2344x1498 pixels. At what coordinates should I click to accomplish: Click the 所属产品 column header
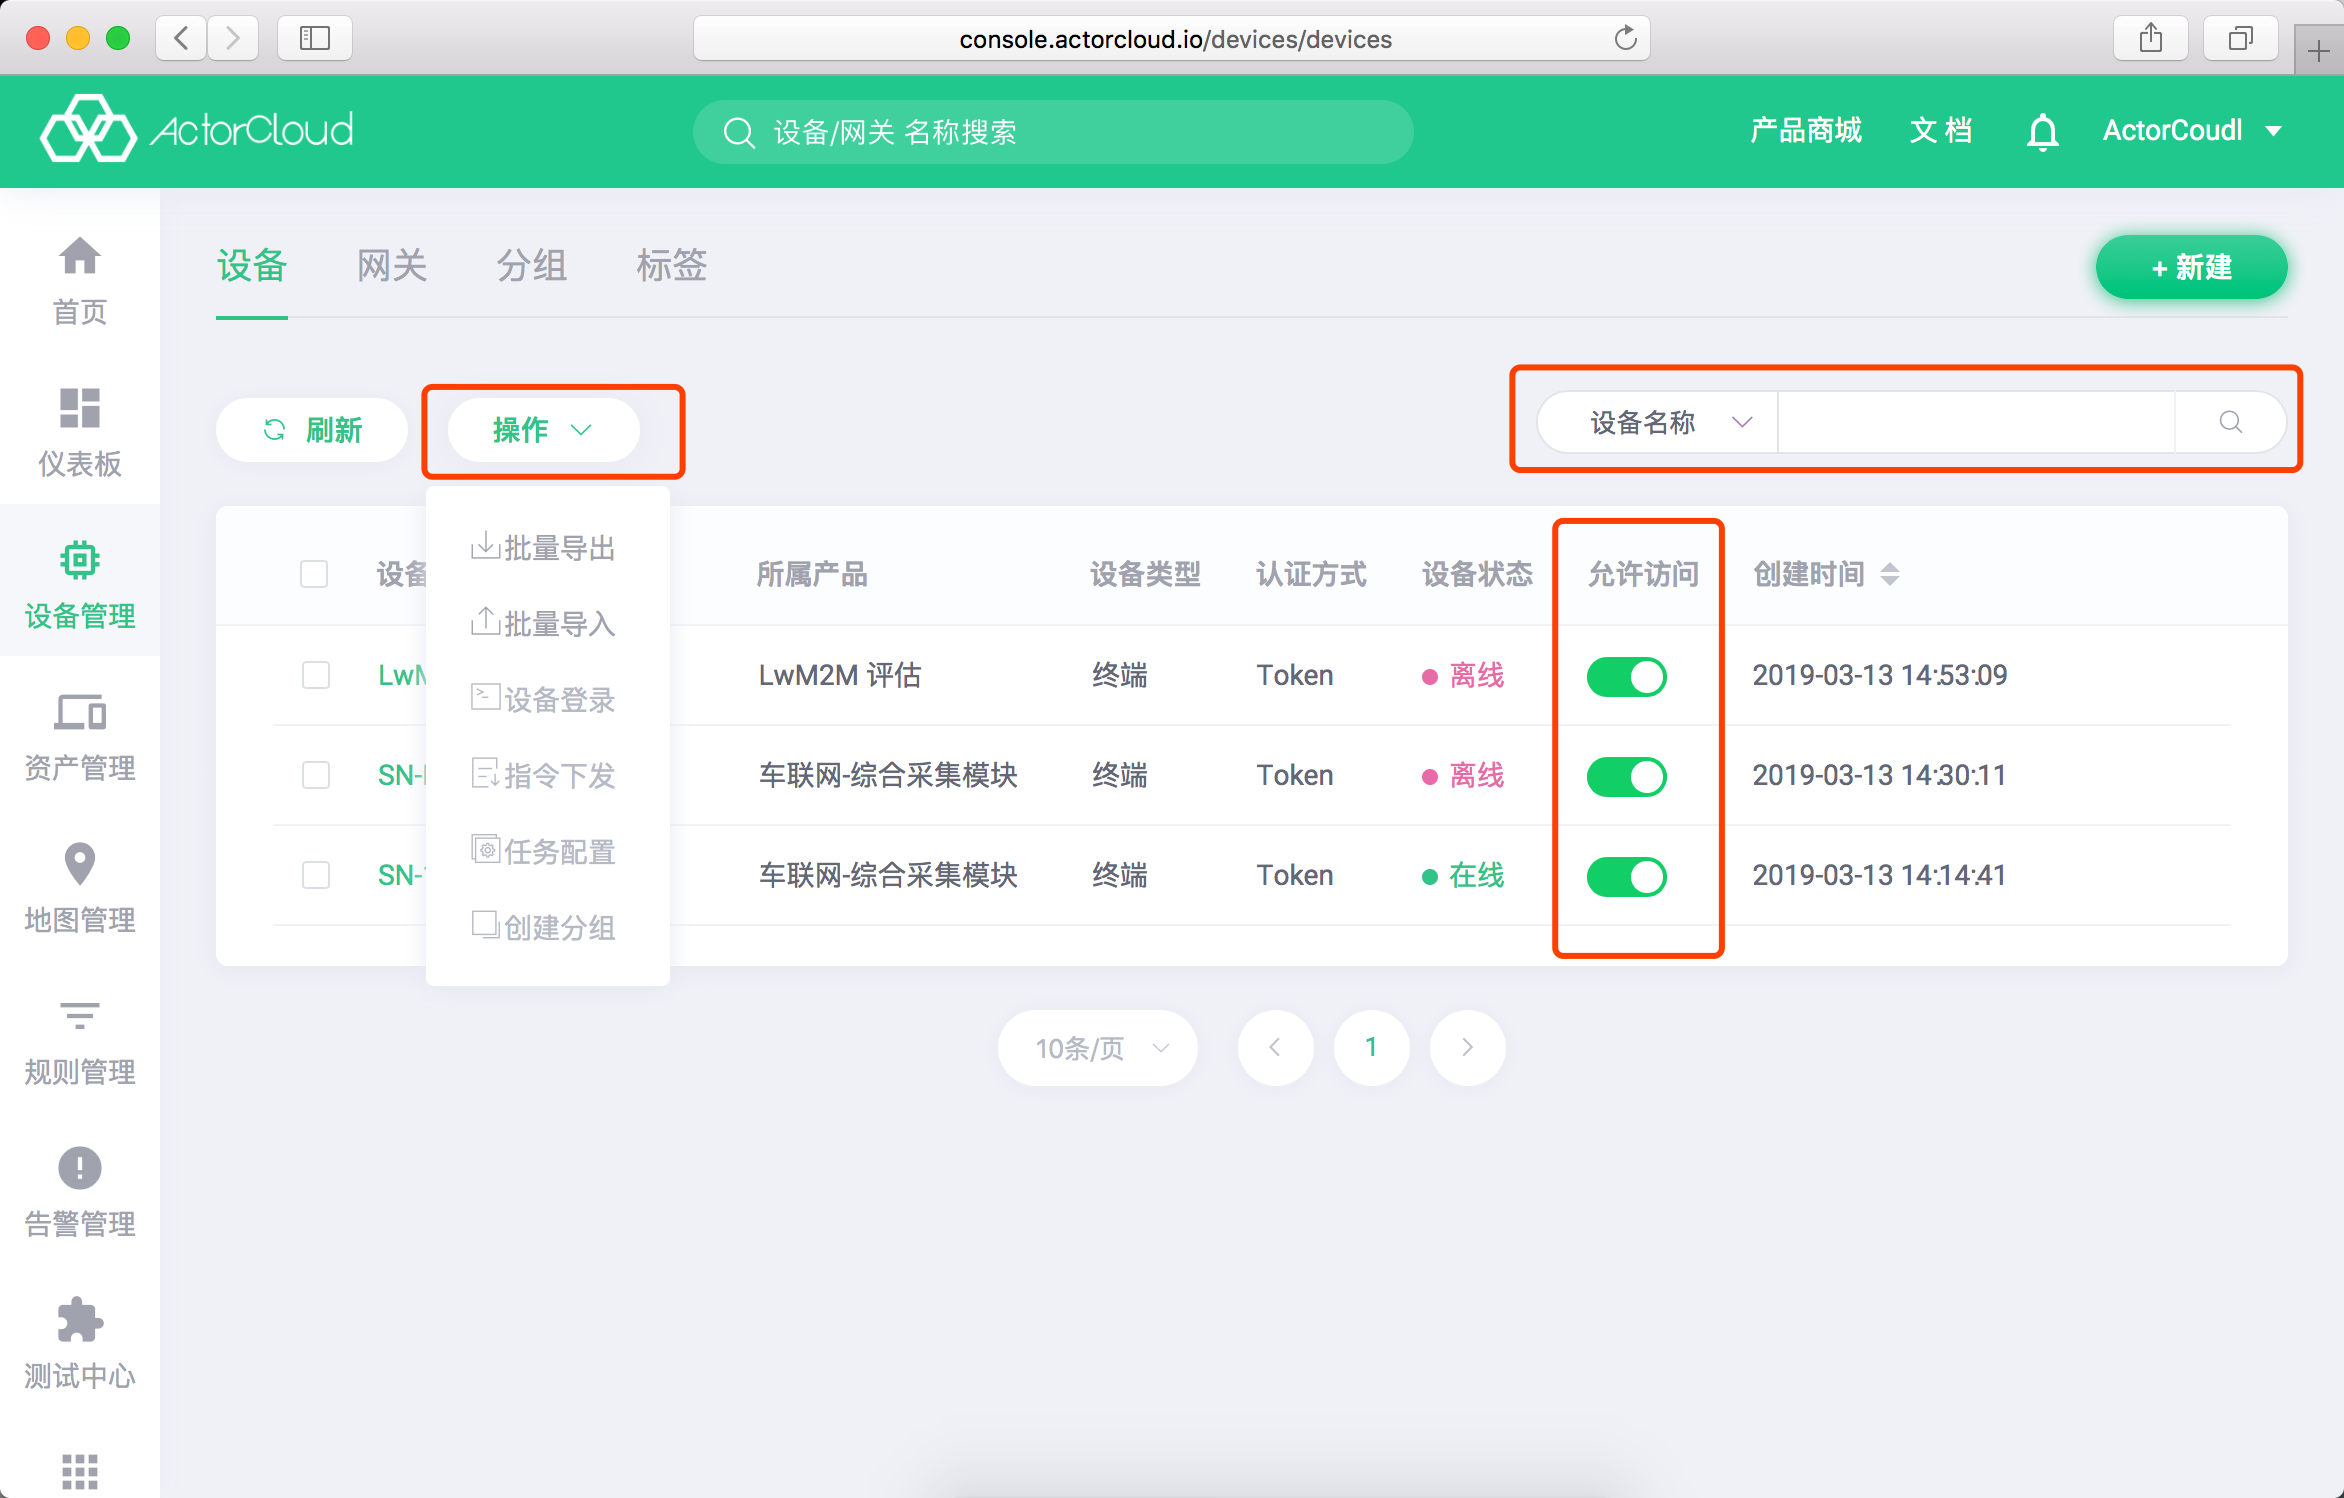click(812, 574)
